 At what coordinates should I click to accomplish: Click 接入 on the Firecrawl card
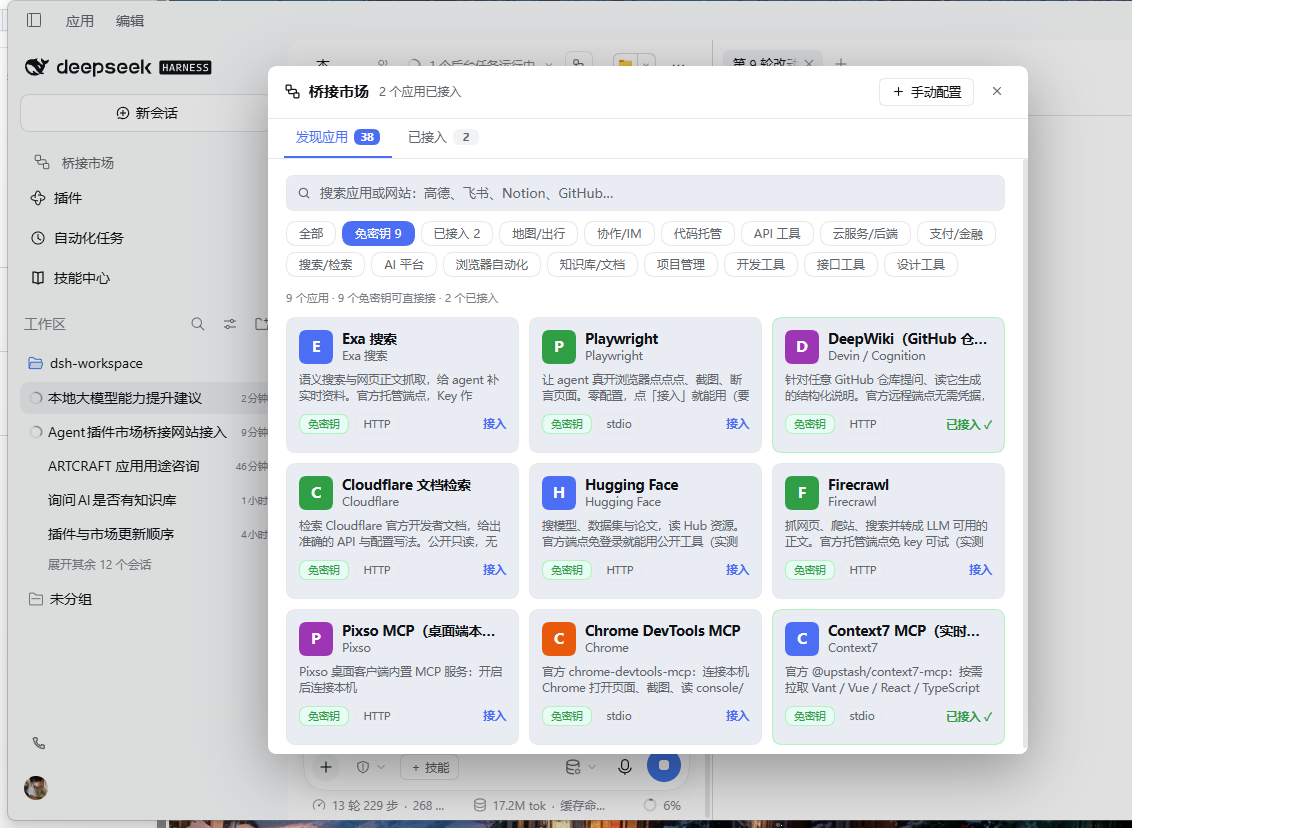pyautogui.click(x=980, y=570)
